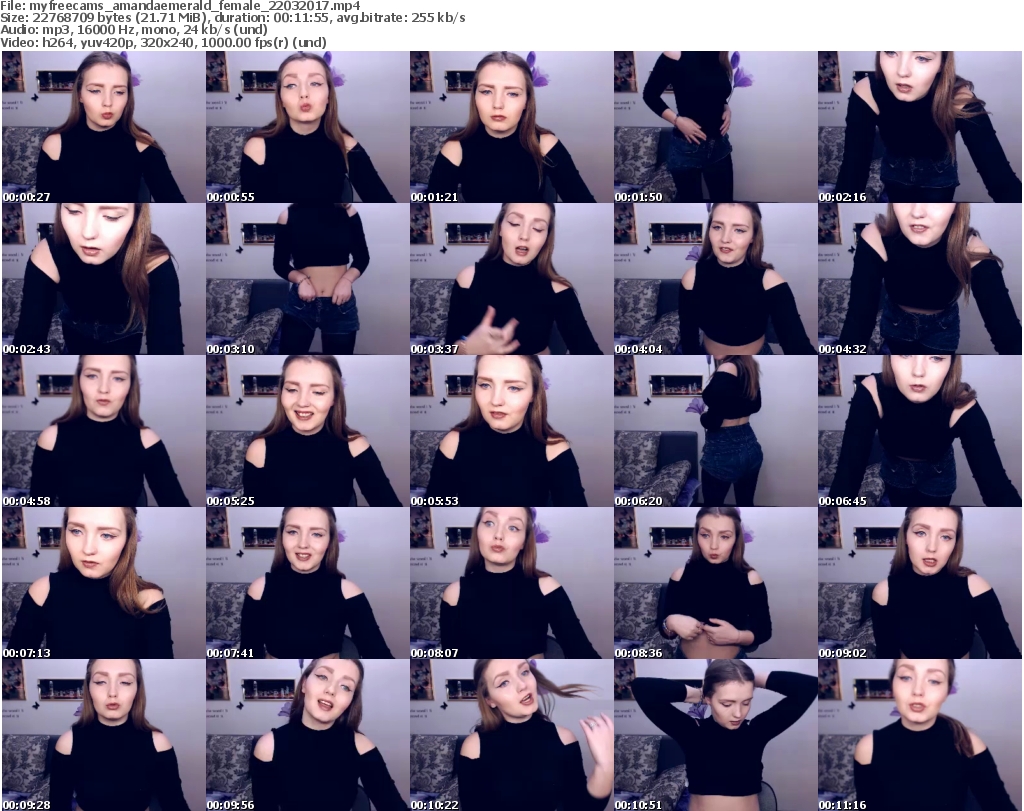The width and height of the screenshot is (1024, 811).
Task: Pick the thumbnail timestamped 00:09:02
Action: [x=920, y=583]
